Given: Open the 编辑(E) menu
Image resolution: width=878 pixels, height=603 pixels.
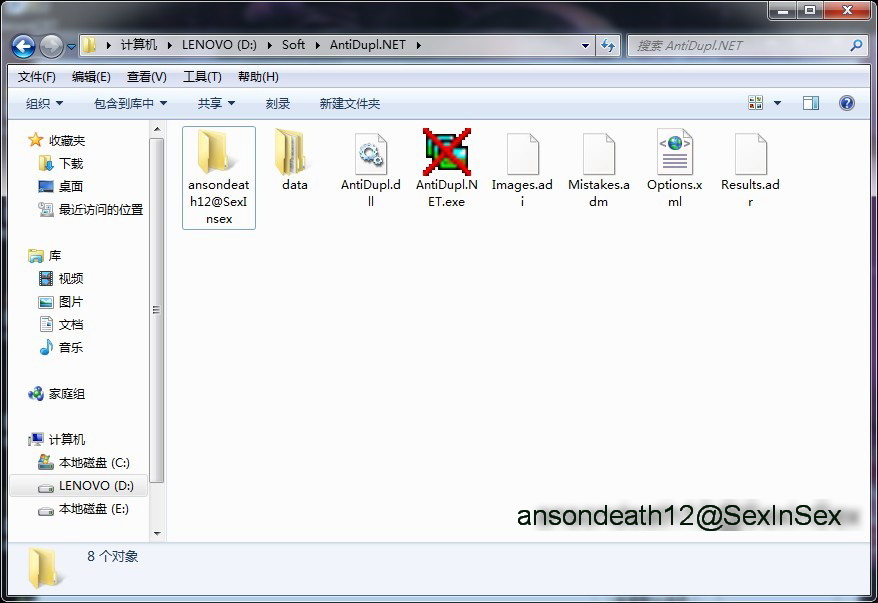Looking at the screenshot, I should 91,77.
